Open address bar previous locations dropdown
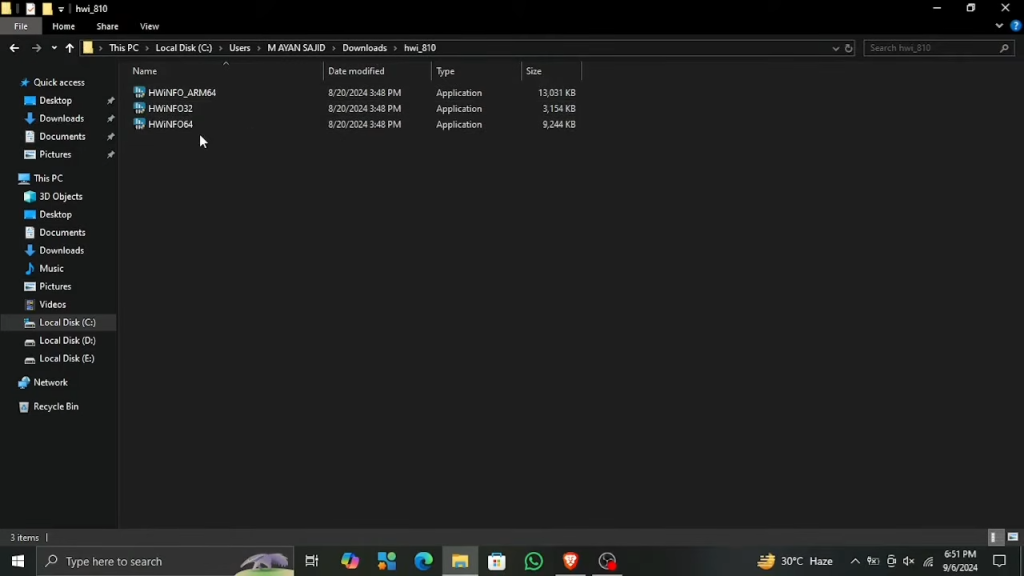The image size is (1024, 576). [835, 48]
